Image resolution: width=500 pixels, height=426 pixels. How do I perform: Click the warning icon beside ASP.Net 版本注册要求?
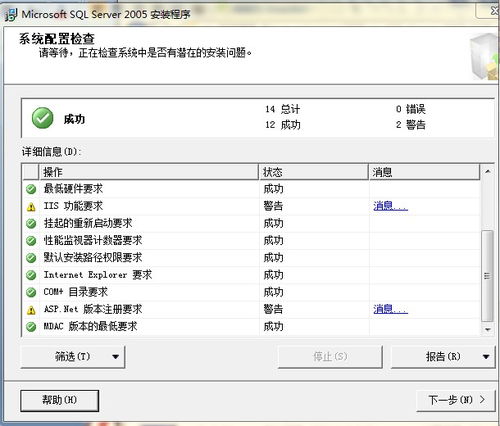[31, 310]
